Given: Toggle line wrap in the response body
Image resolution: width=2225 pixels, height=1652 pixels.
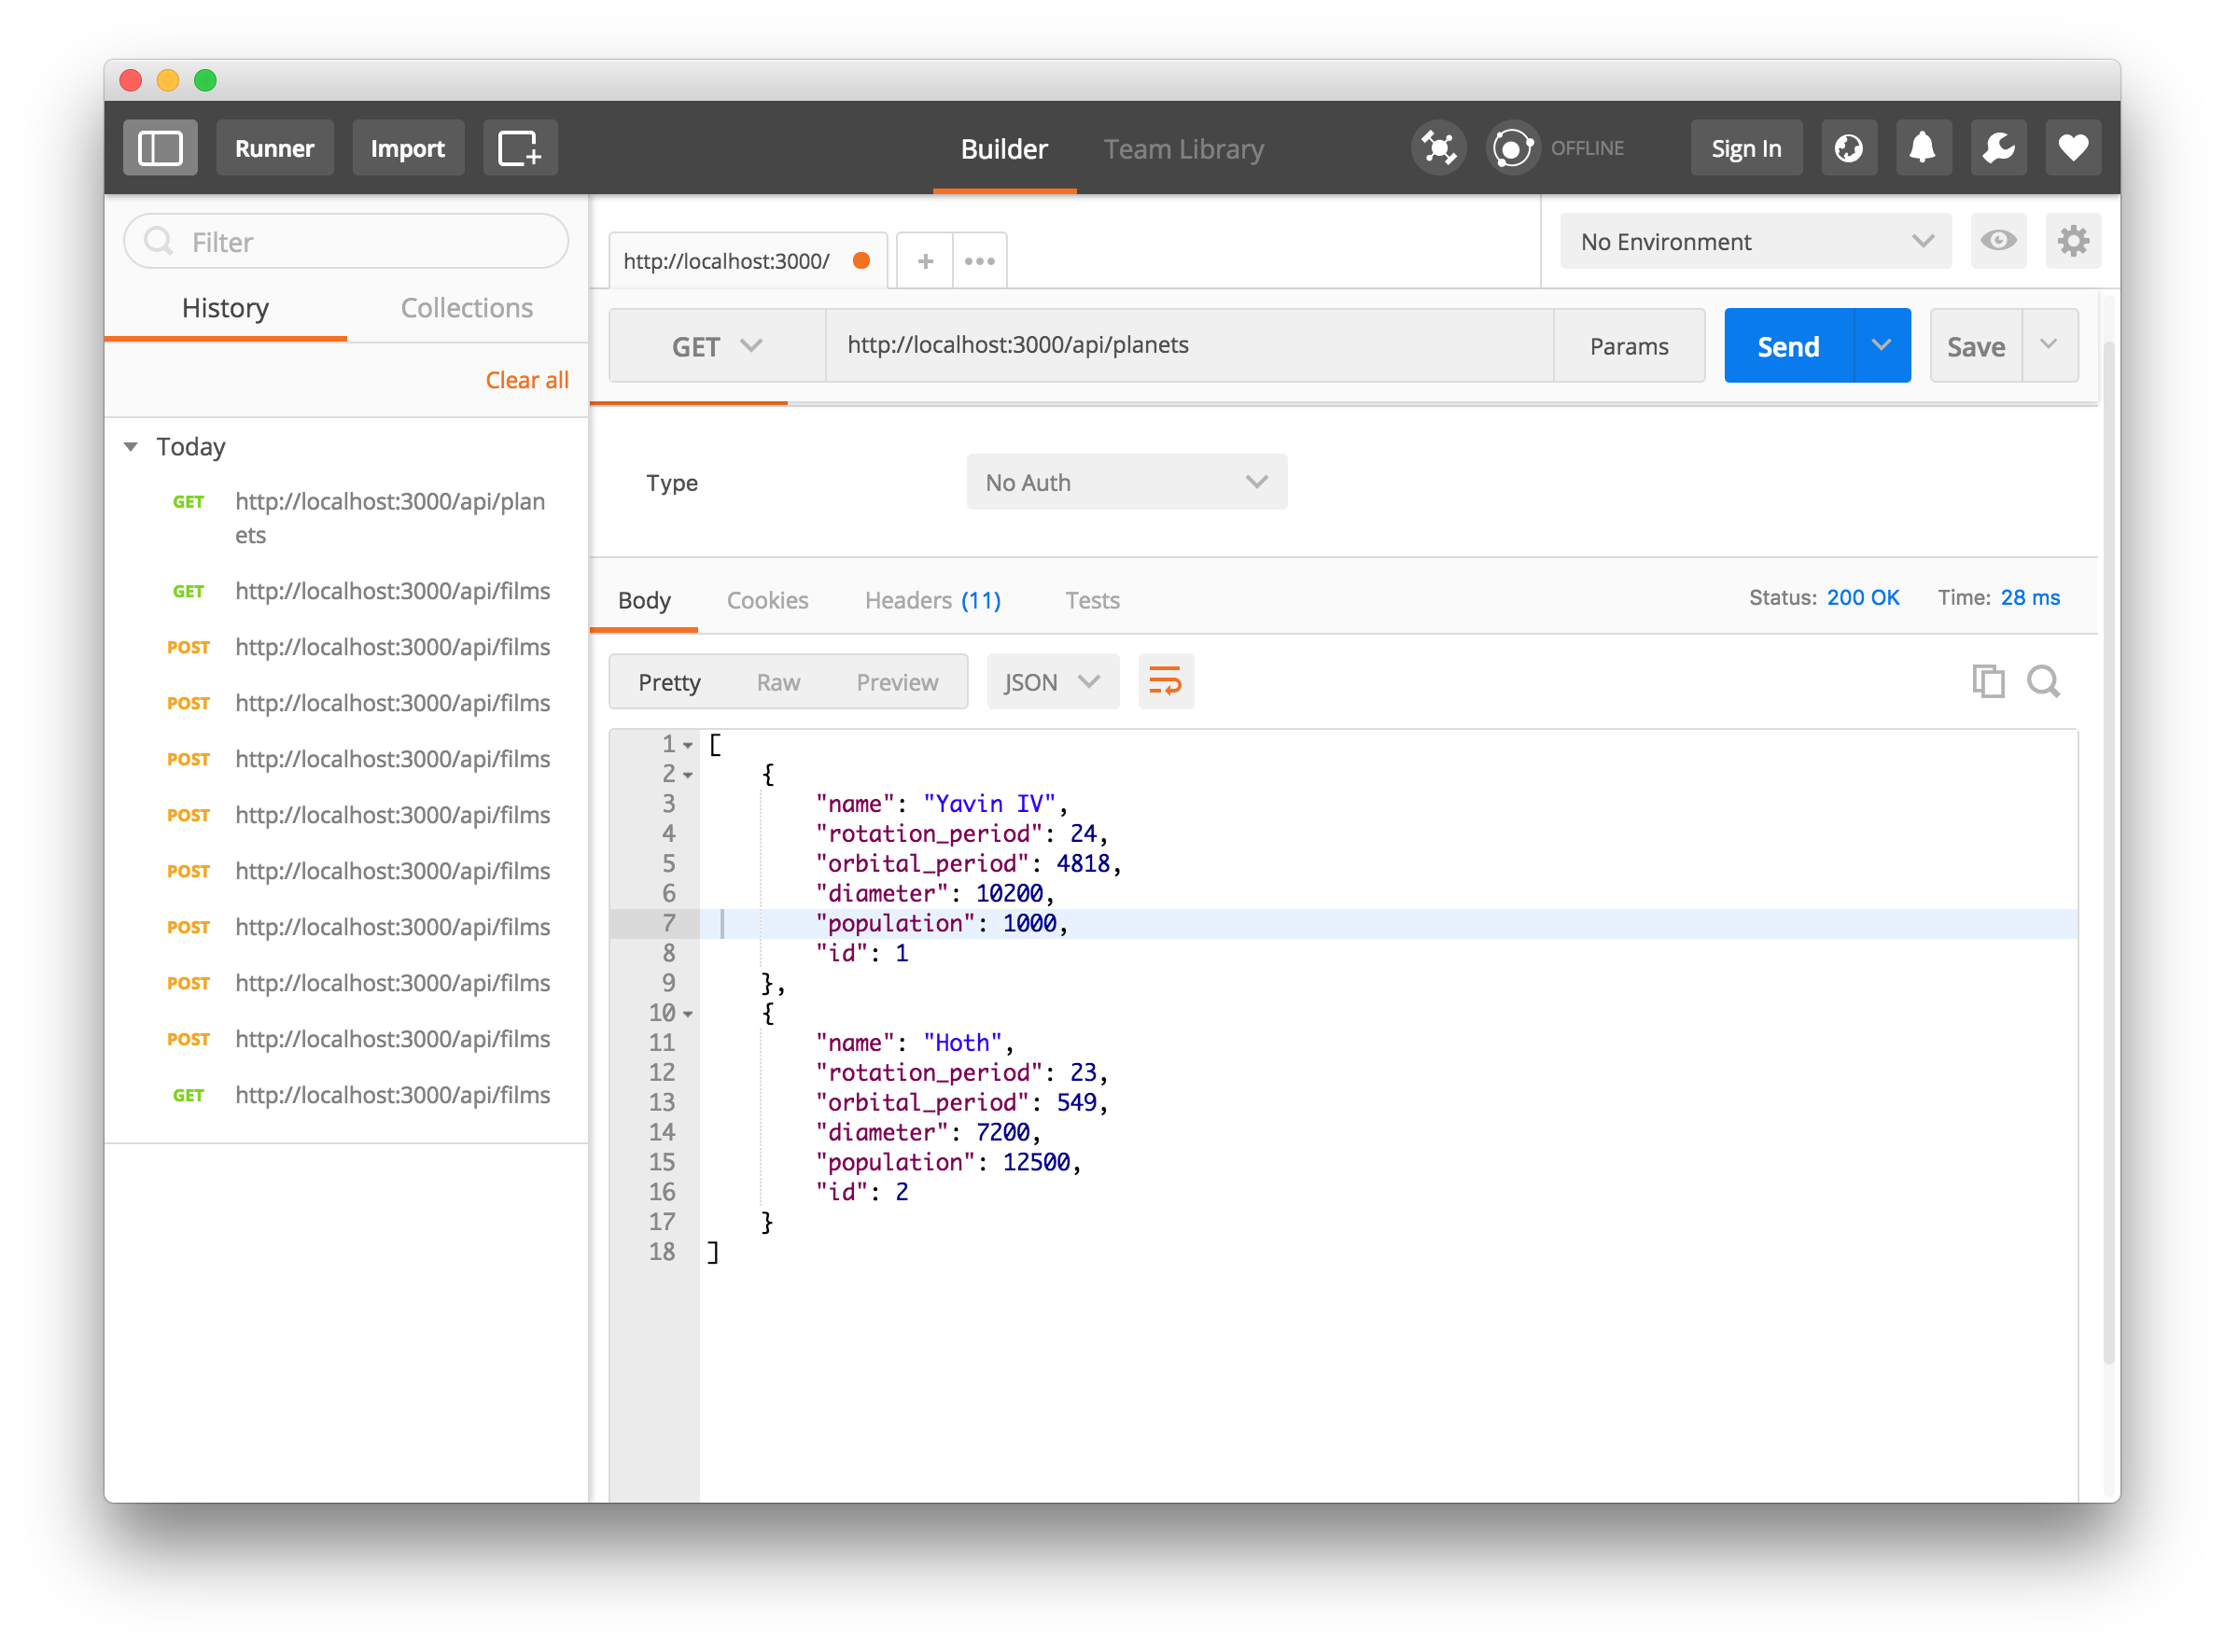Looking at the screenshot, I should (x=1165, y=681).
